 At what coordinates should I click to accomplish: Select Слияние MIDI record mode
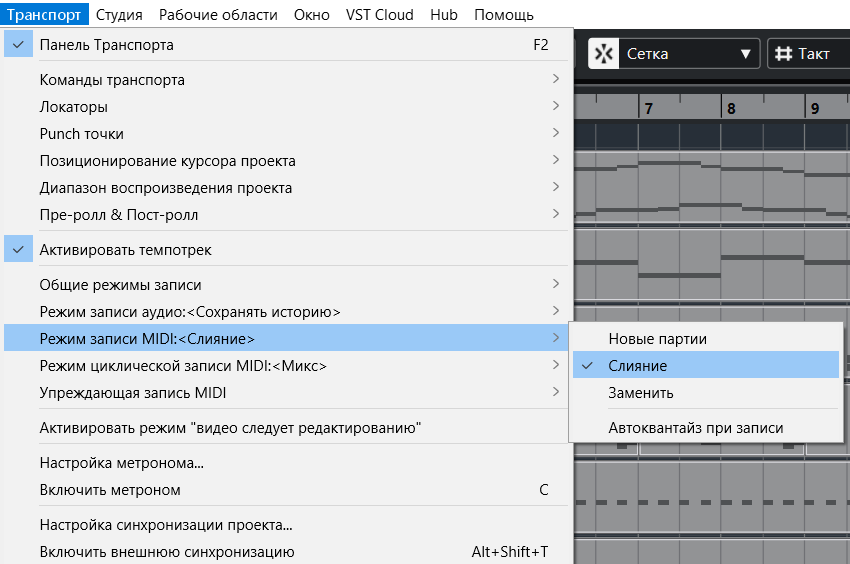coord(638,366)
